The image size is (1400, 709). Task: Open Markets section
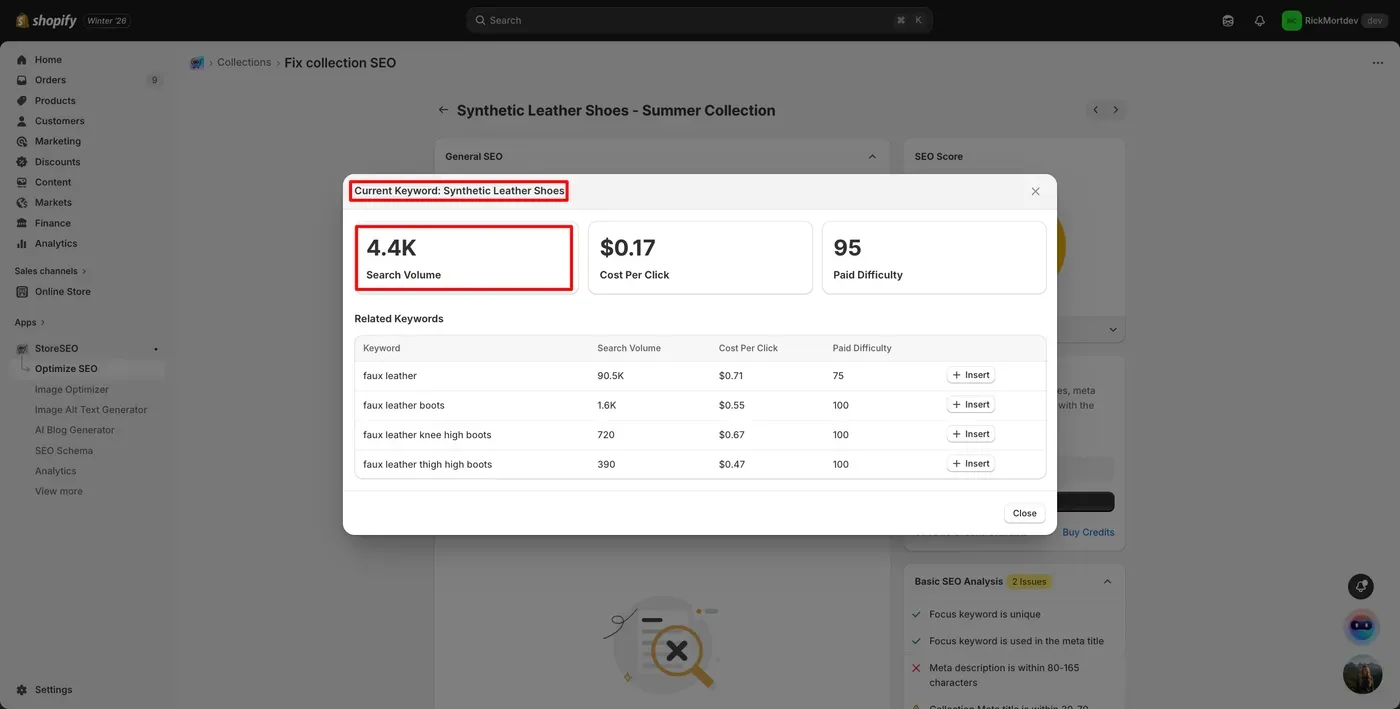(x=53, y=202)
